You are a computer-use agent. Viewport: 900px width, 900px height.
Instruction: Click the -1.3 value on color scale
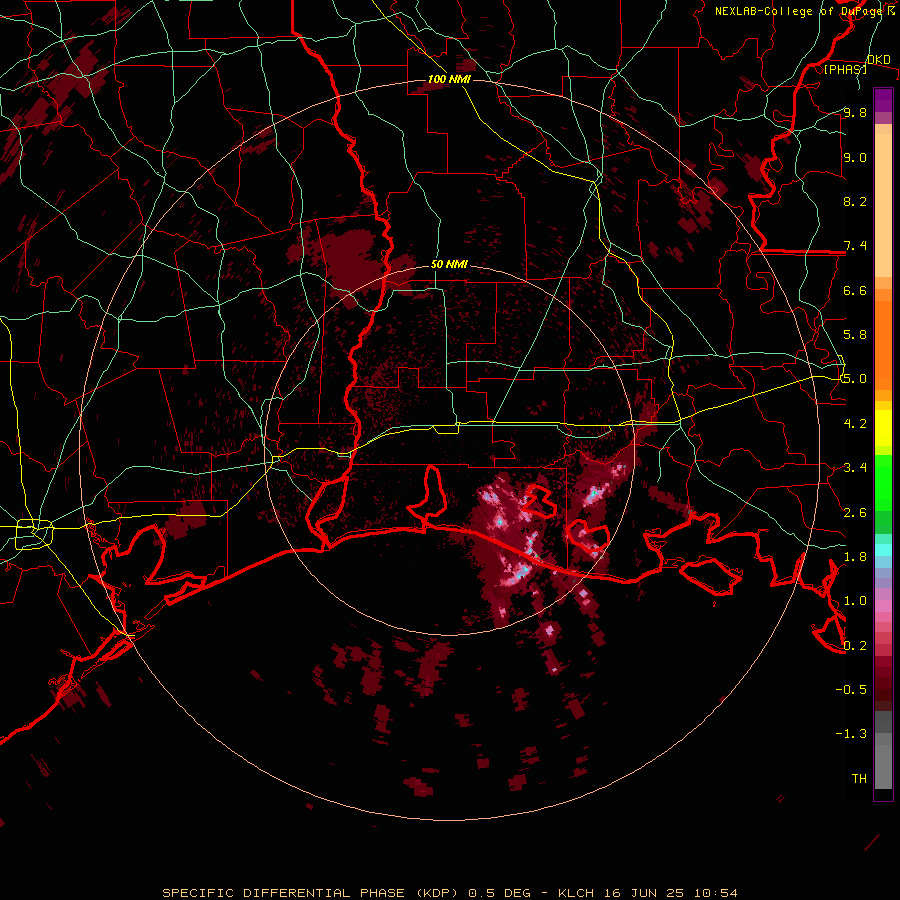point(851,734)
